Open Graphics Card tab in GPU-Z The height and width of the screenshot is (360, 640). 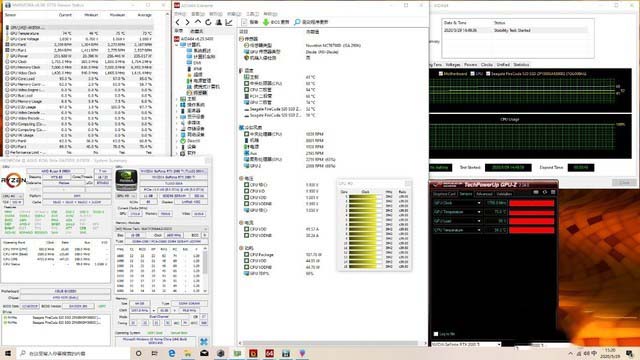click(444, 194)
